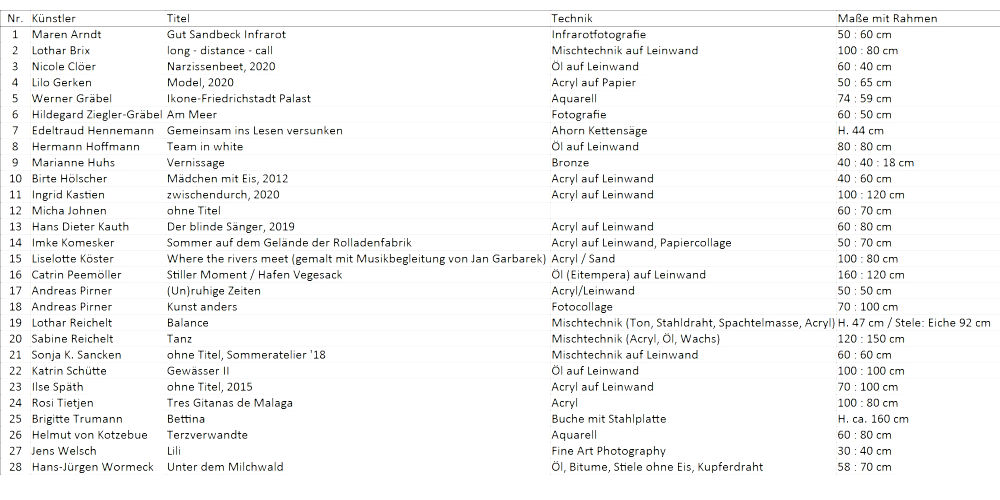
Task: Select the Bronze technique cell
Action: tap(570, 162)
